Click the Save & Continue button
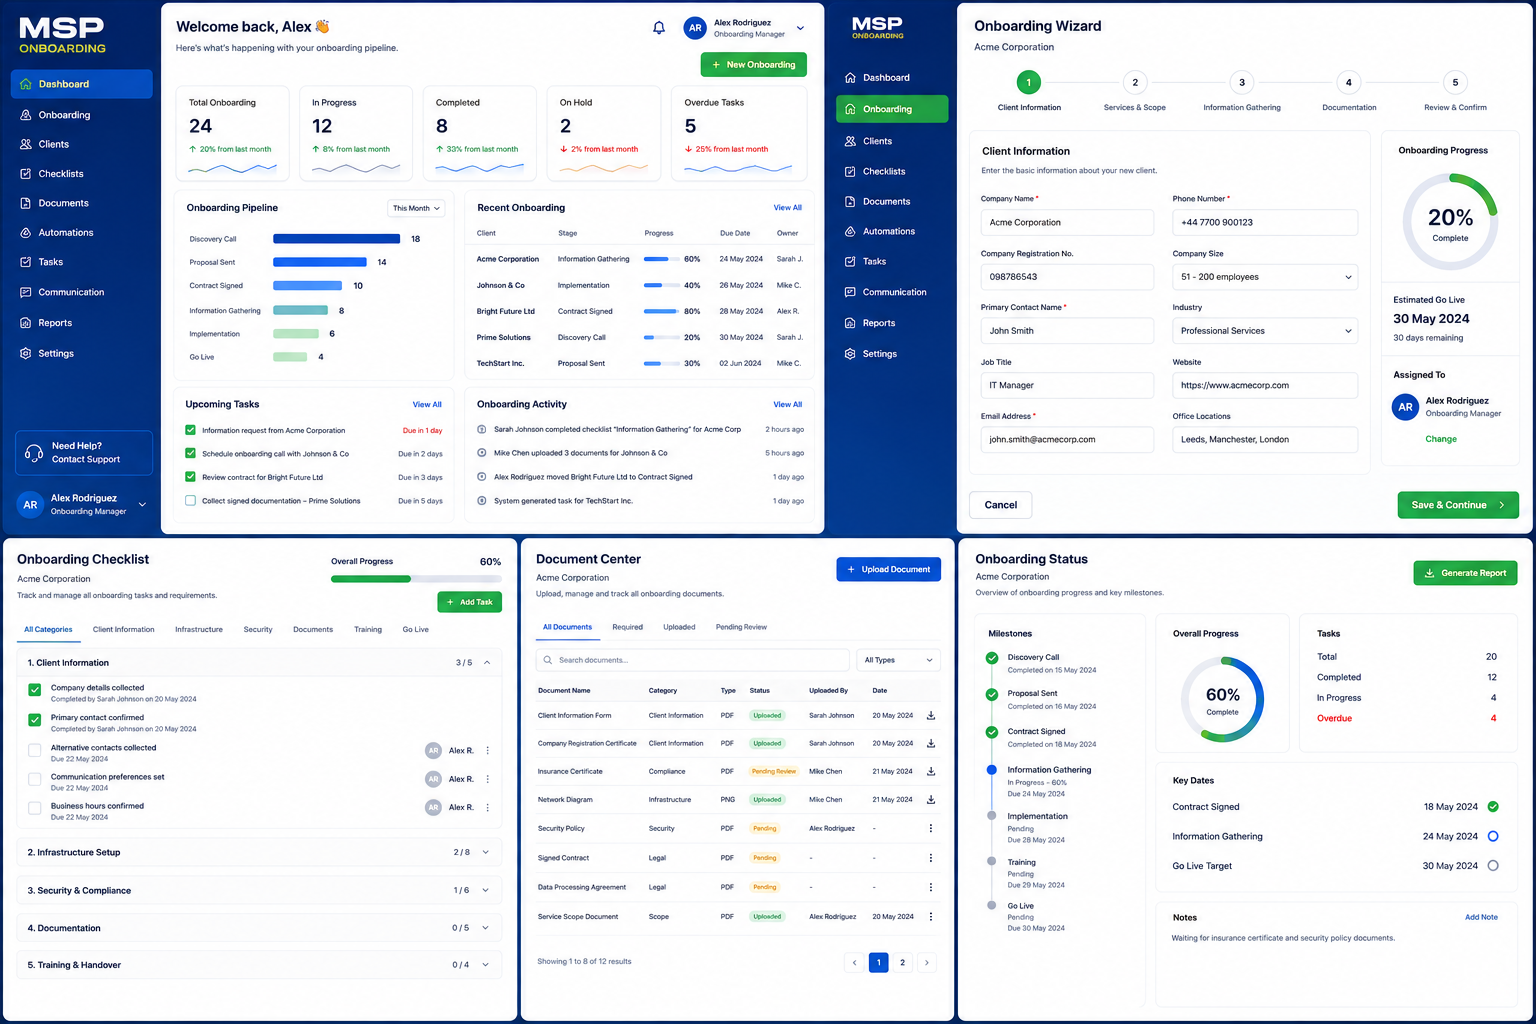This screenshot has height=1024, width=1536. [1458, 505]
